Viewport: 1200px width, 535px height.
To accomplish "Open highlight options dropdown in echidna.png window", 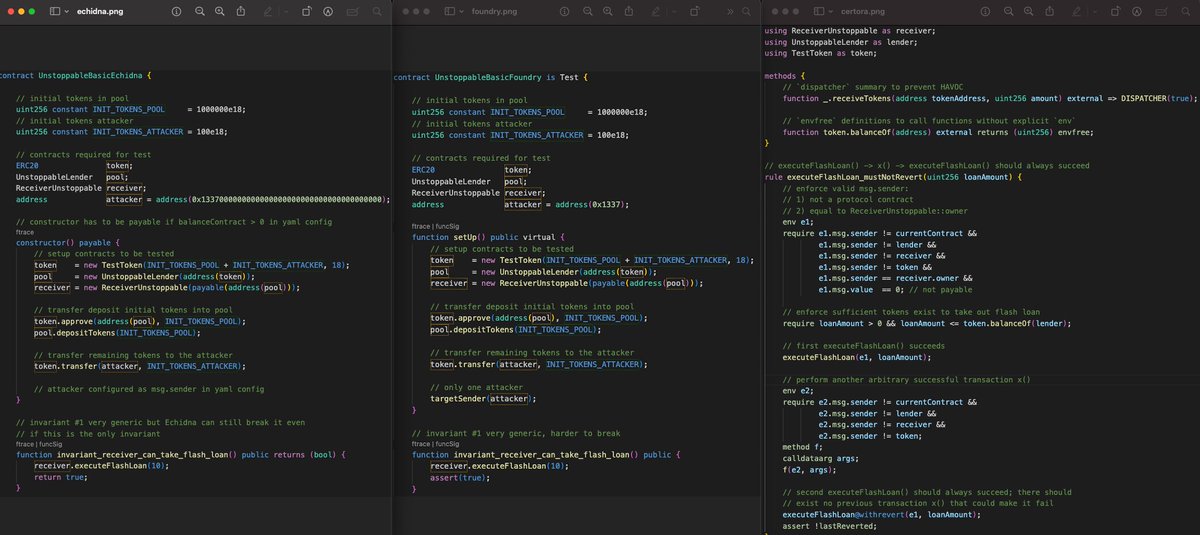I will (285, 12).
